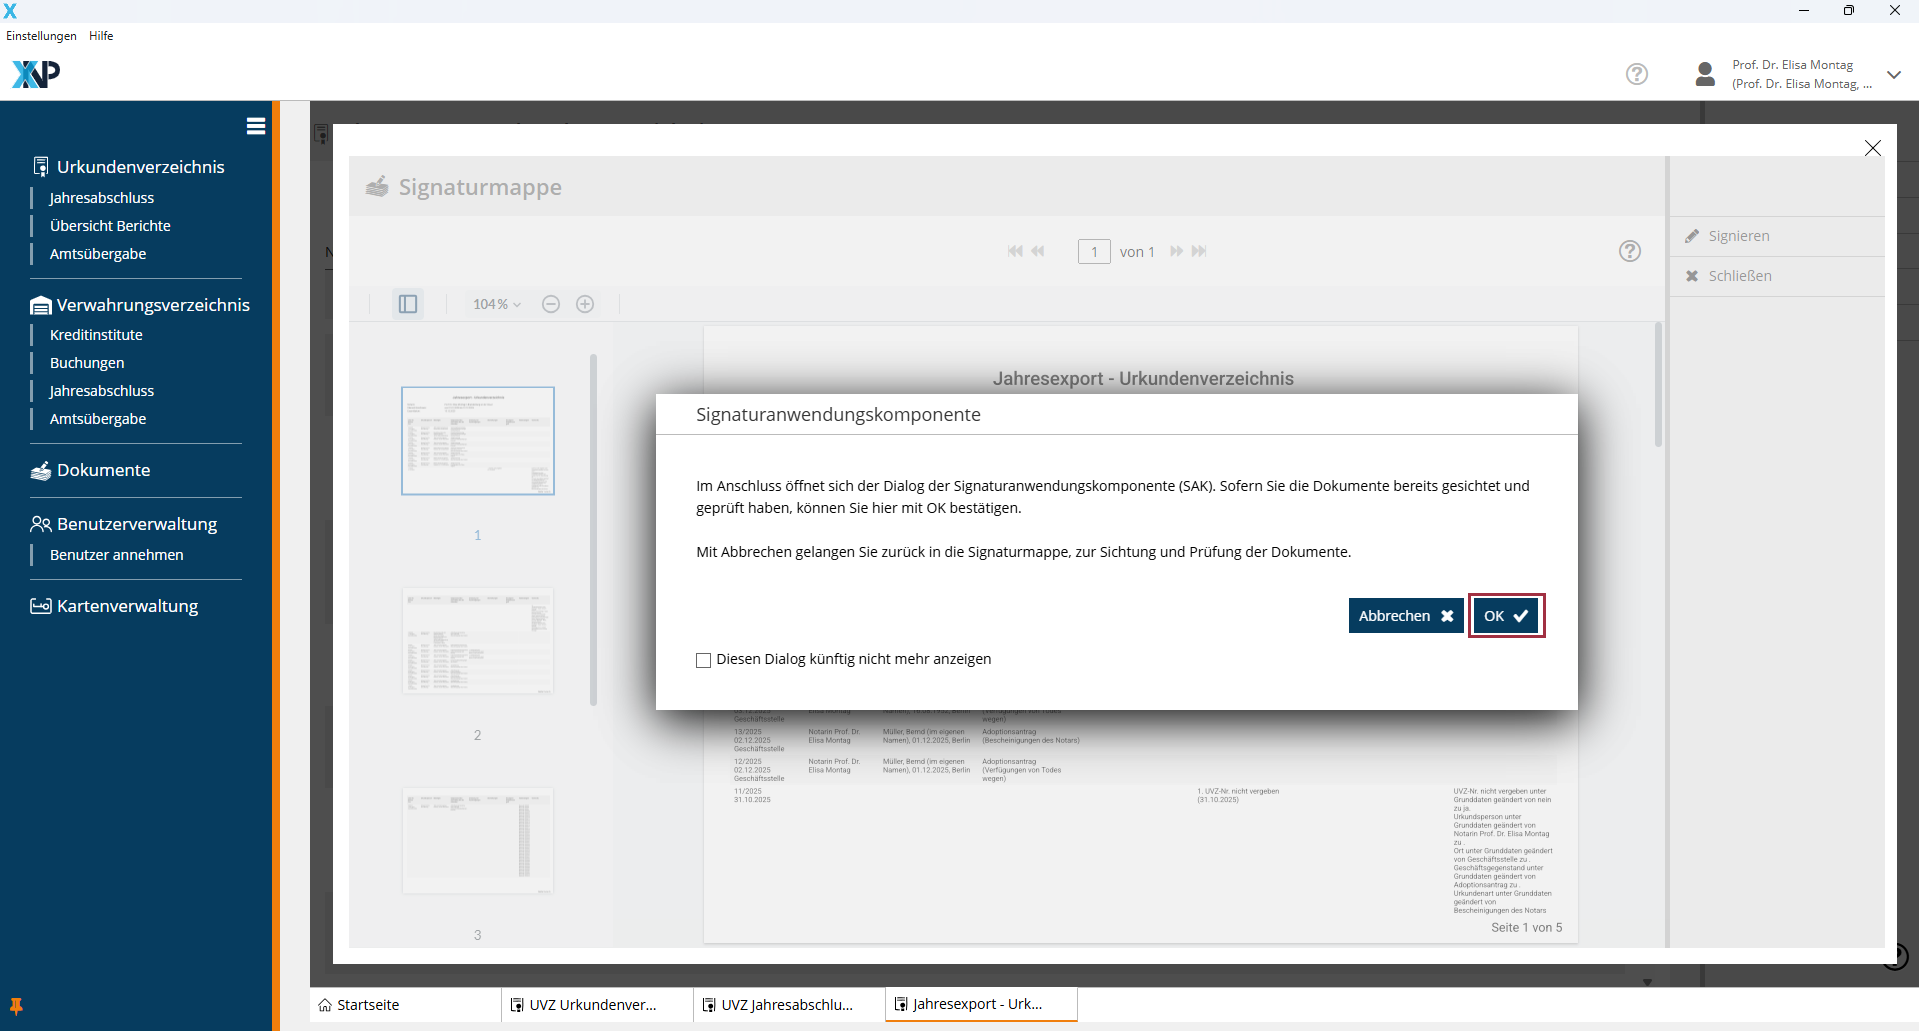Toggle the thumbnail sidebar panel icon

pos(408,304)
